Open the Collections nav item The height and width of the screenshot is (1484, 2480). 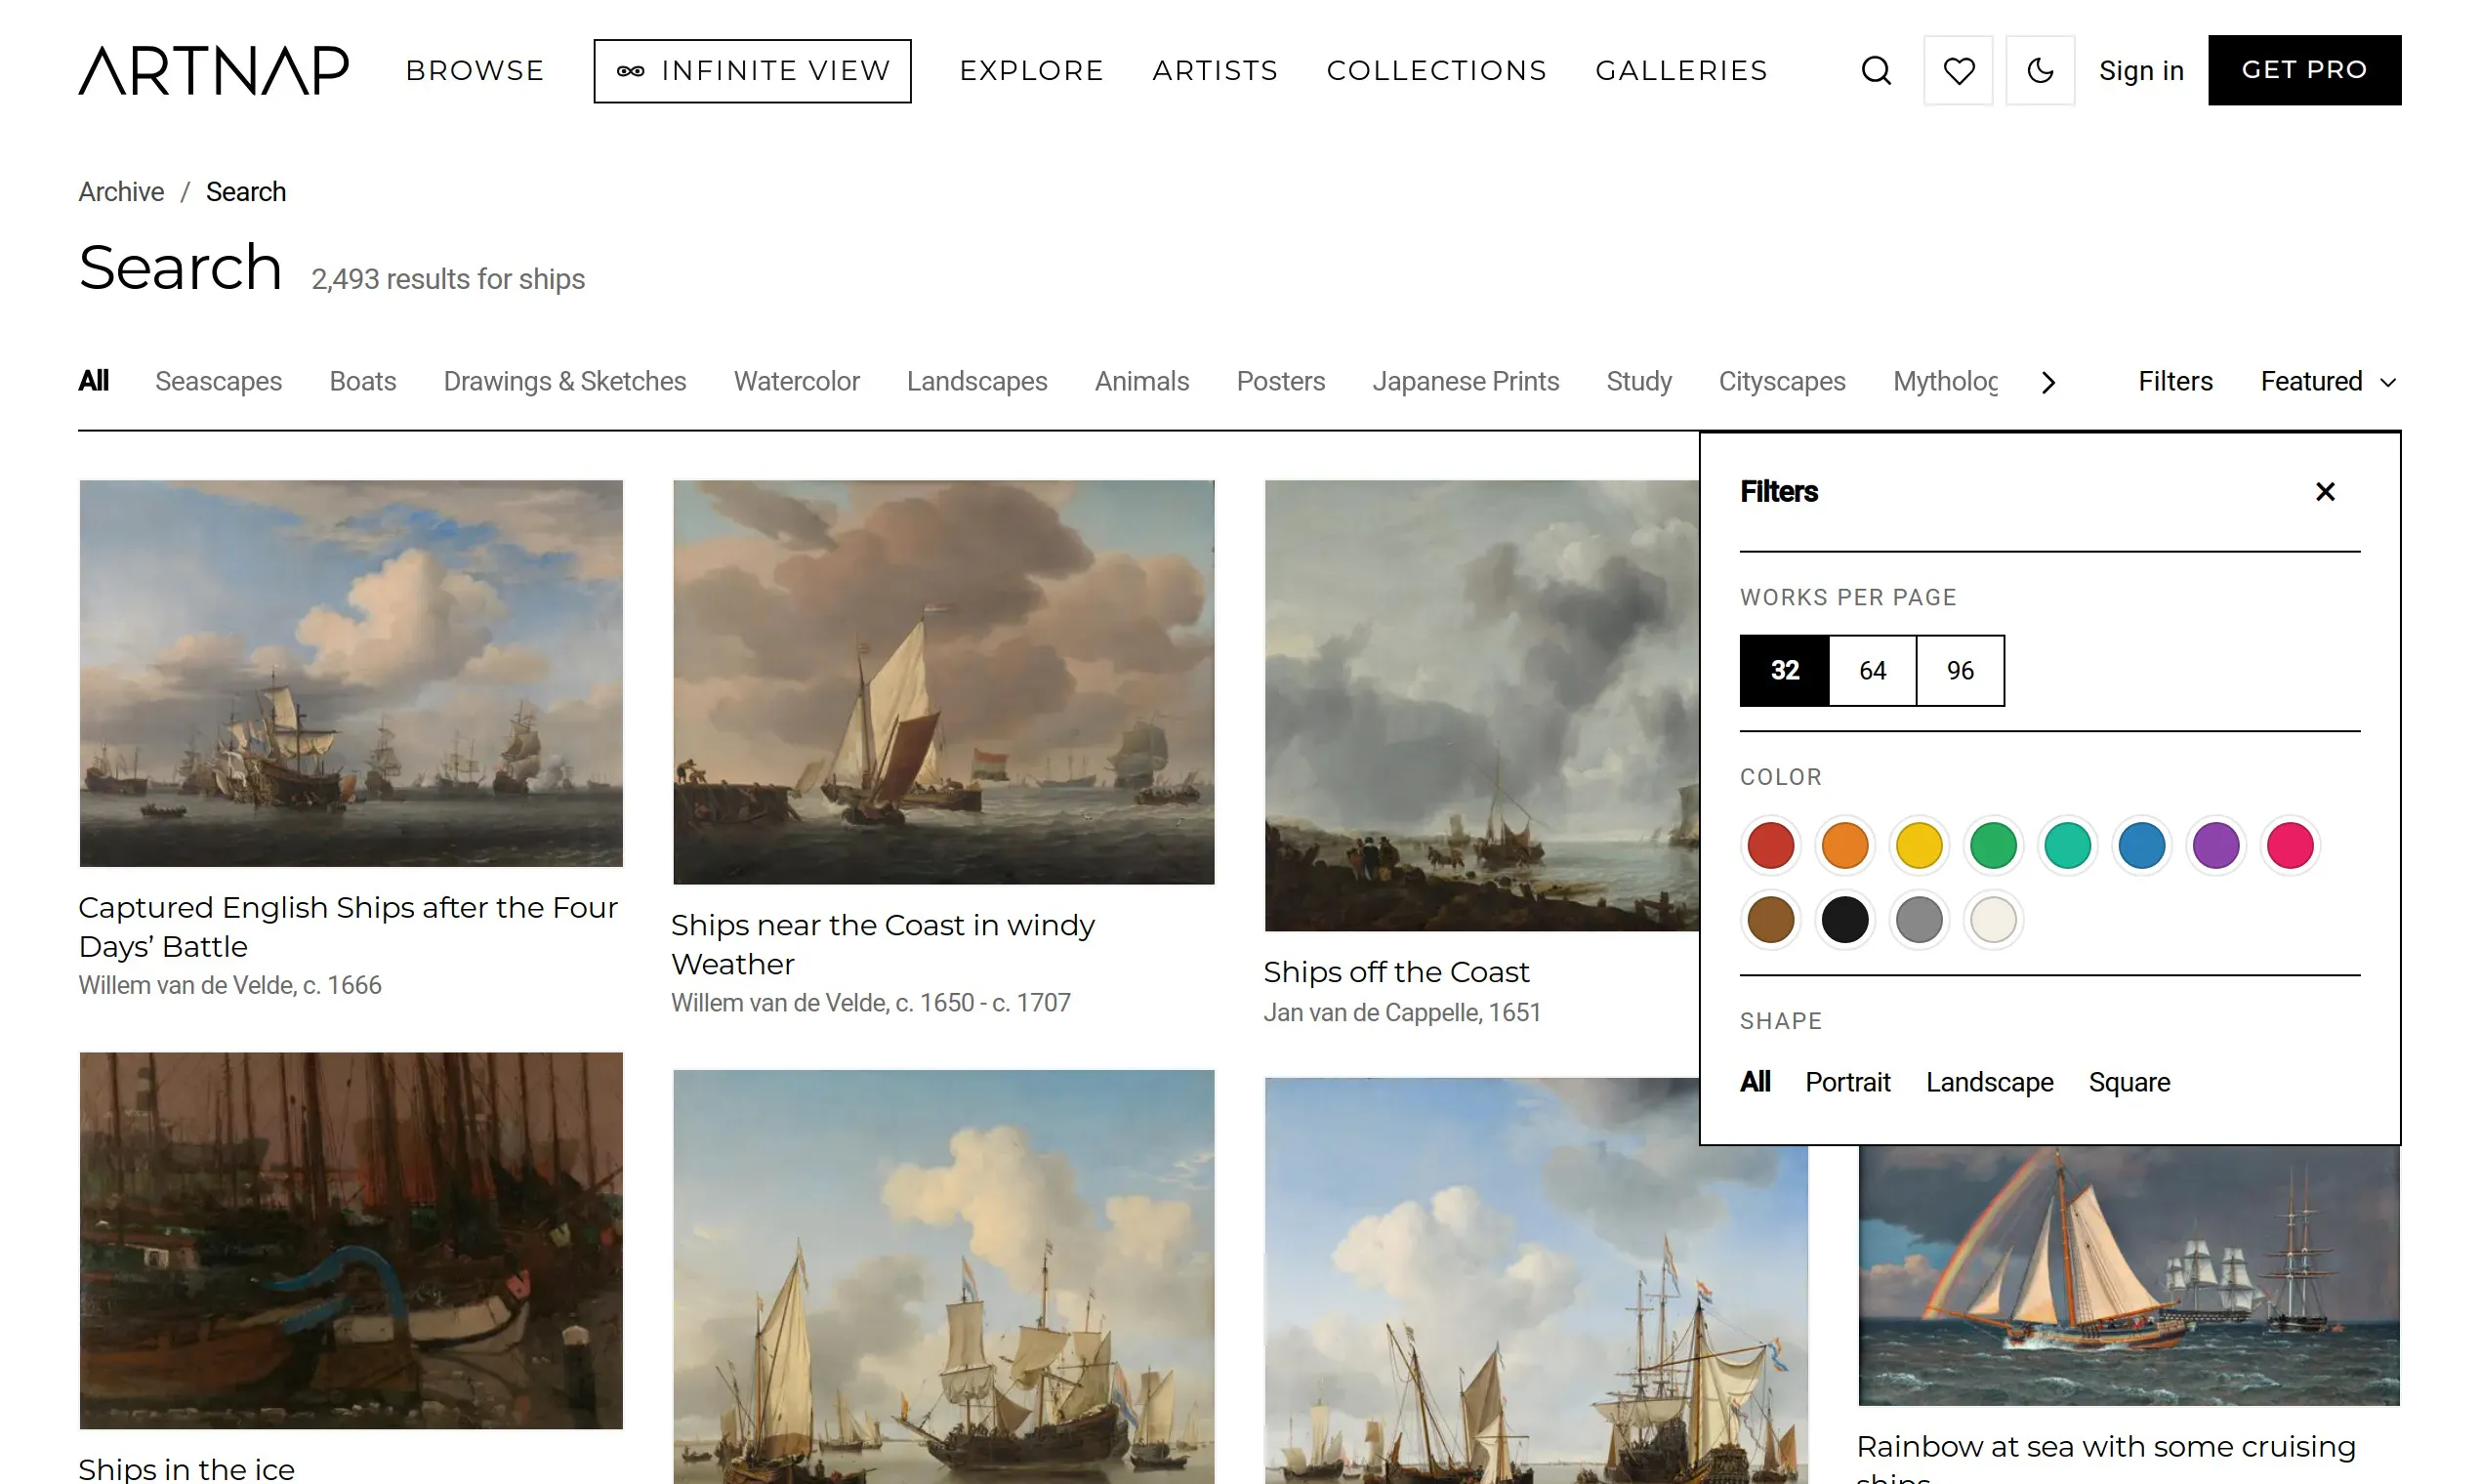pyautogui.click(x=1436, y=70)
